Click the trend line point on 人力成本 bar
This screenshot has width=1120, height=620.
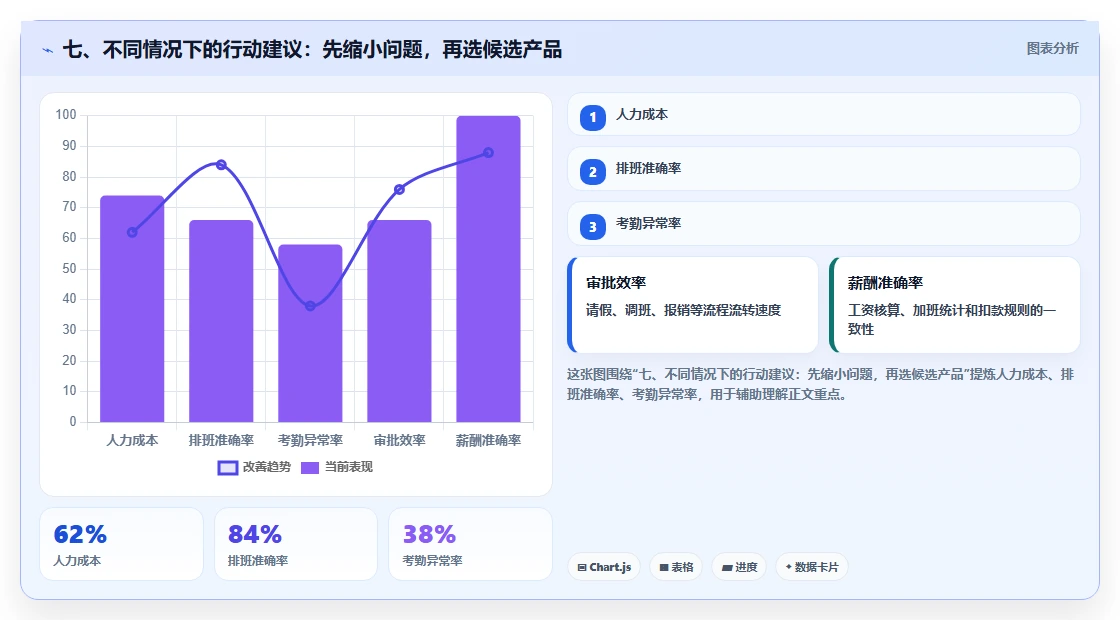[x=132, y=232]
